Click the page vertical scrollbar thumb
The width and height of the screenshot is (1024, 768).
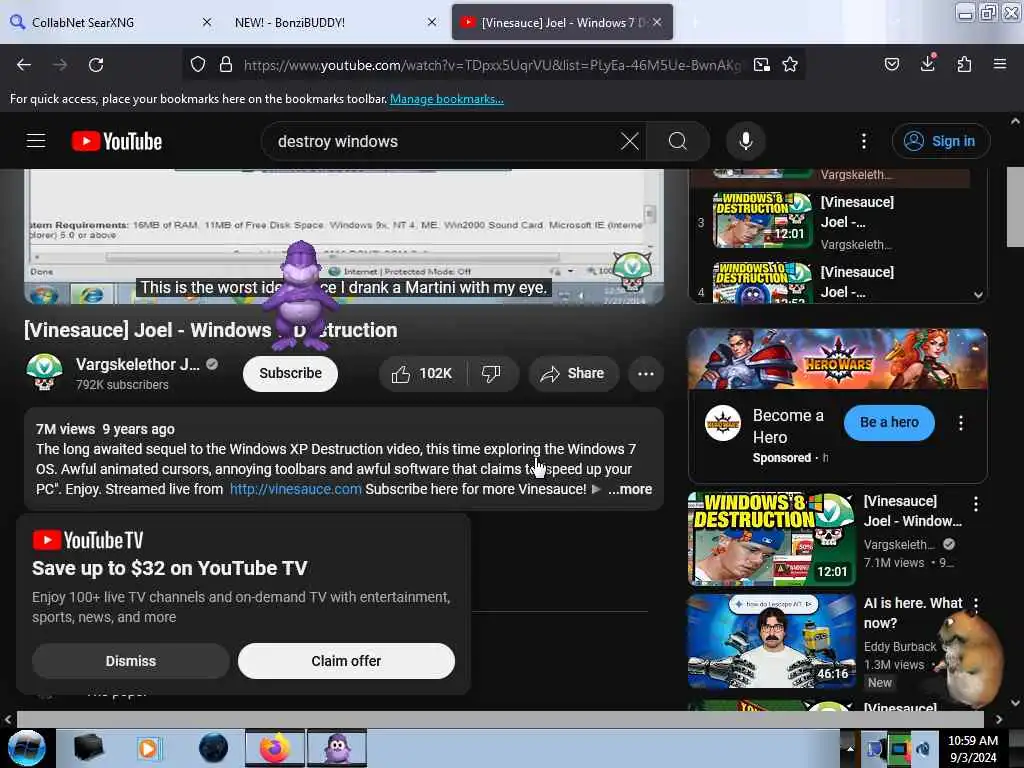pos(1015,208)
